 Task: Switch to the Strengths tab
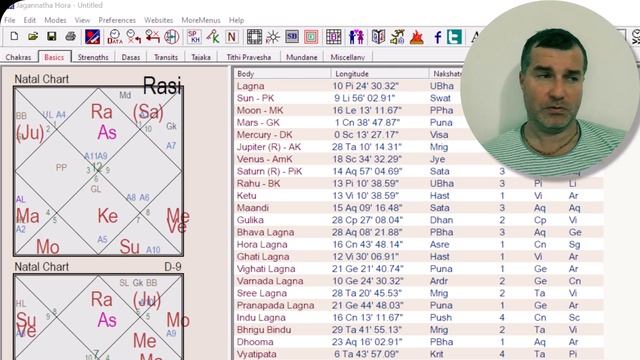pyautogui.click(x=93, y=57)
